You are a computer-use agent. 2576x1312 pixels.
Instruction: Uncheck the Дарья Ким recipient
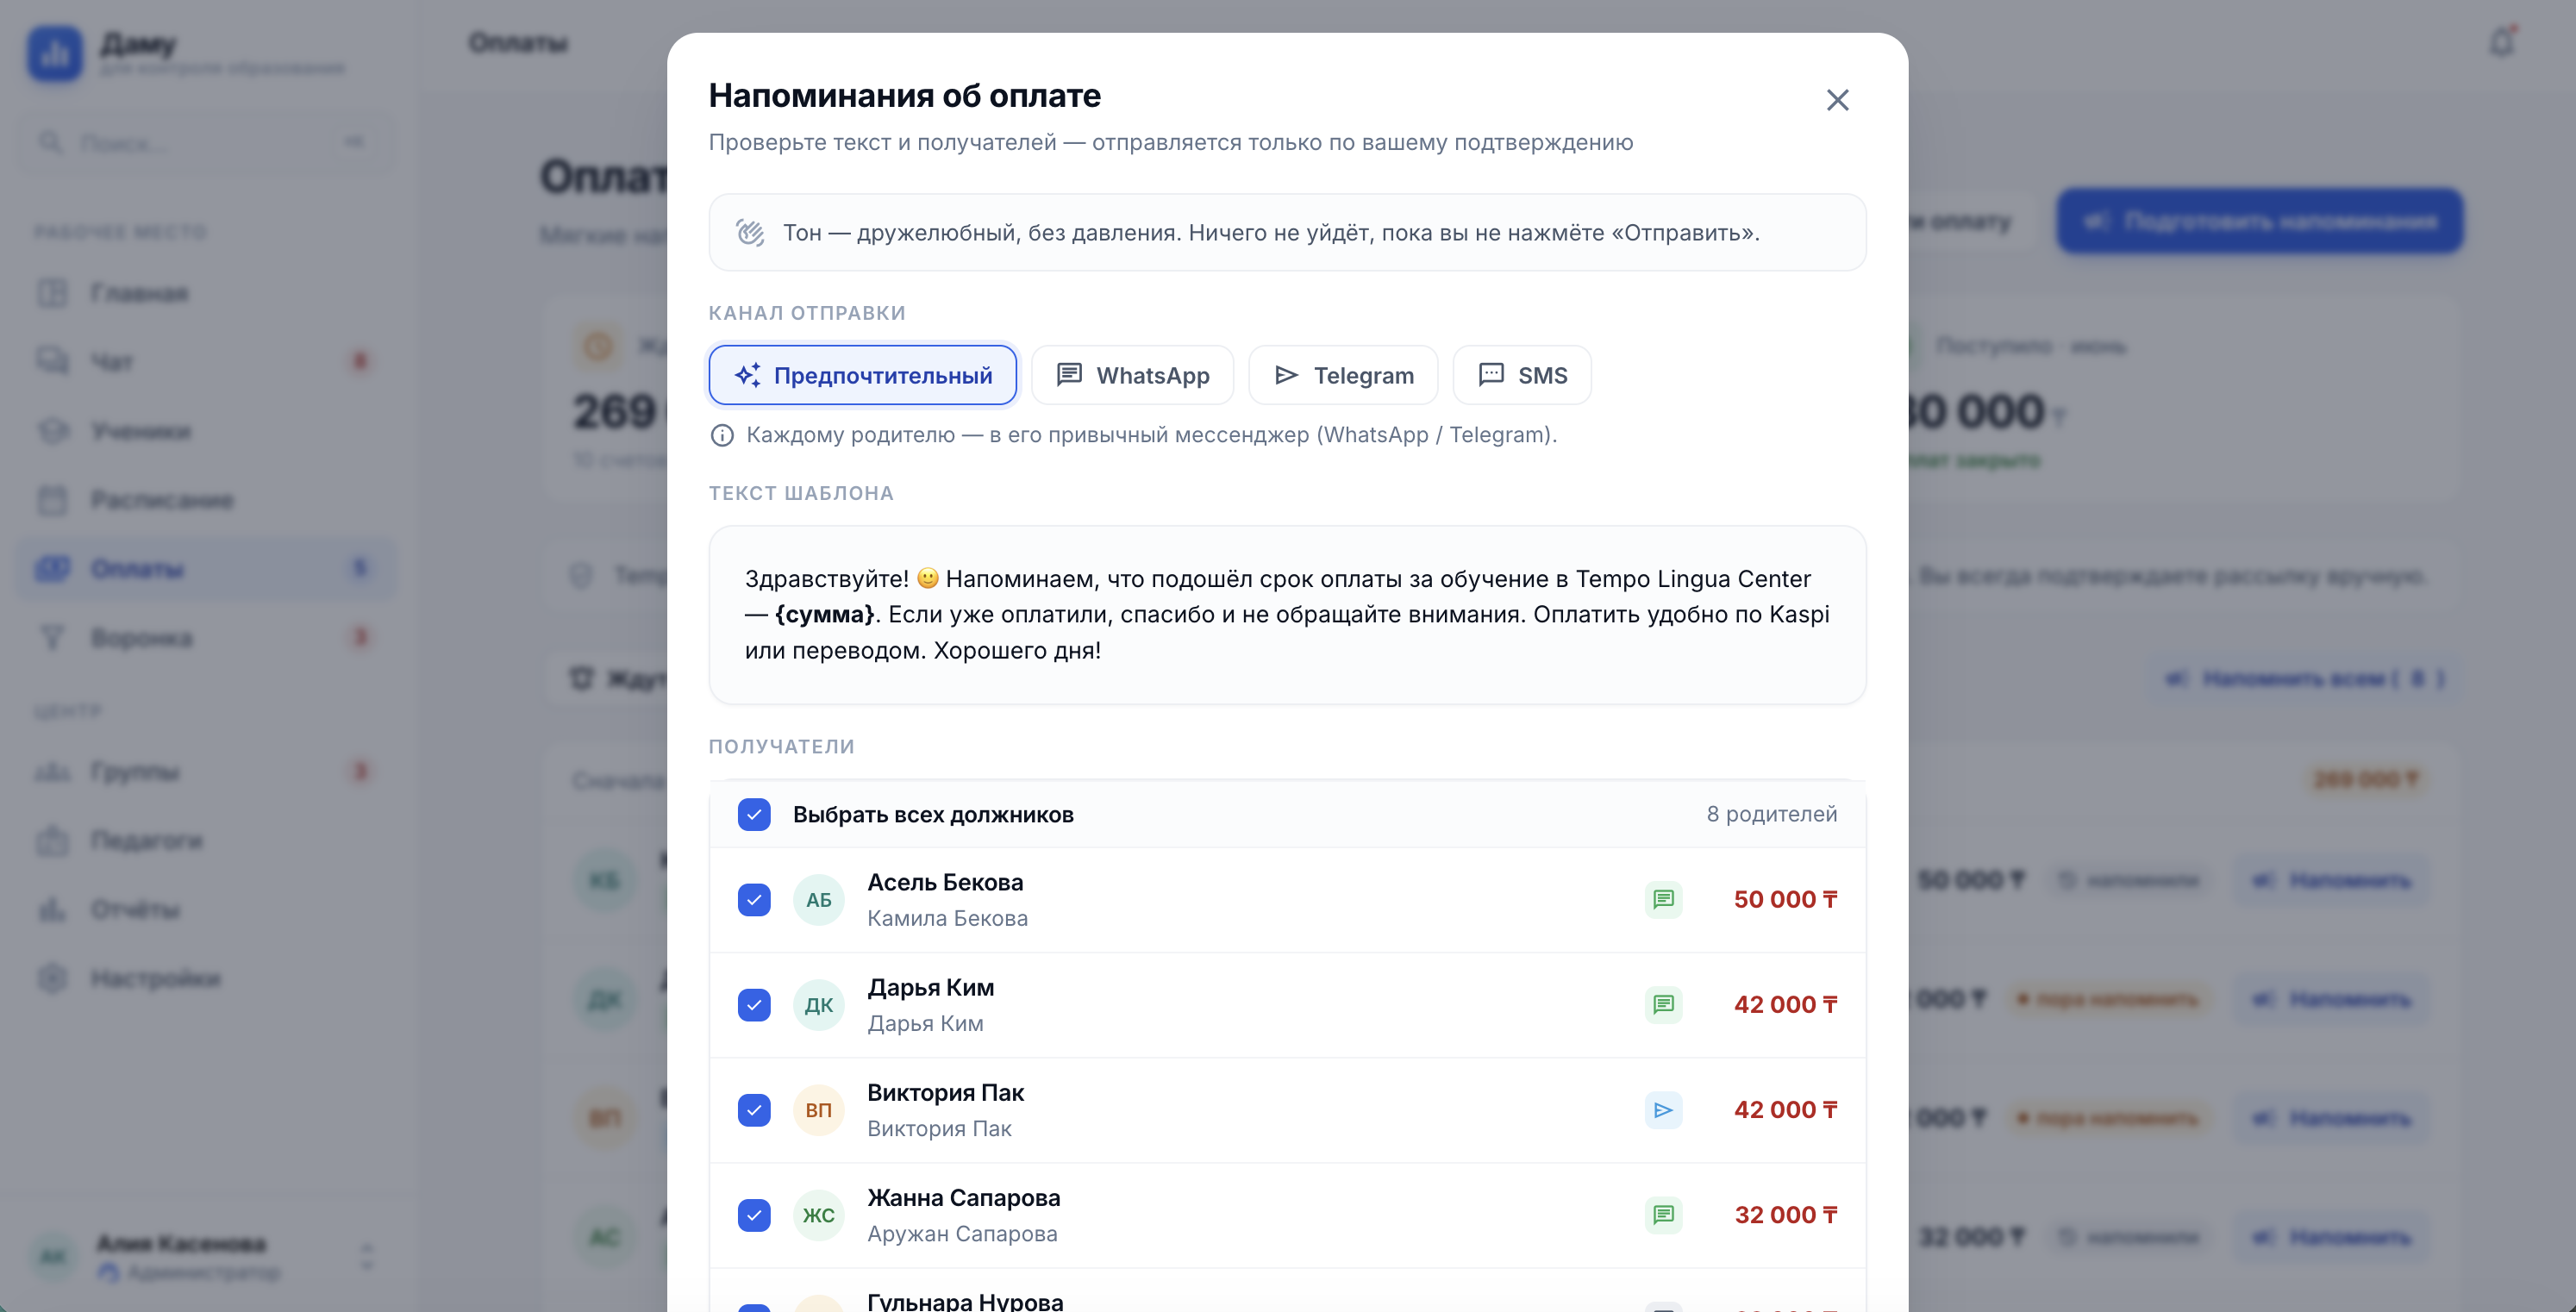[x=754, y=1005]
